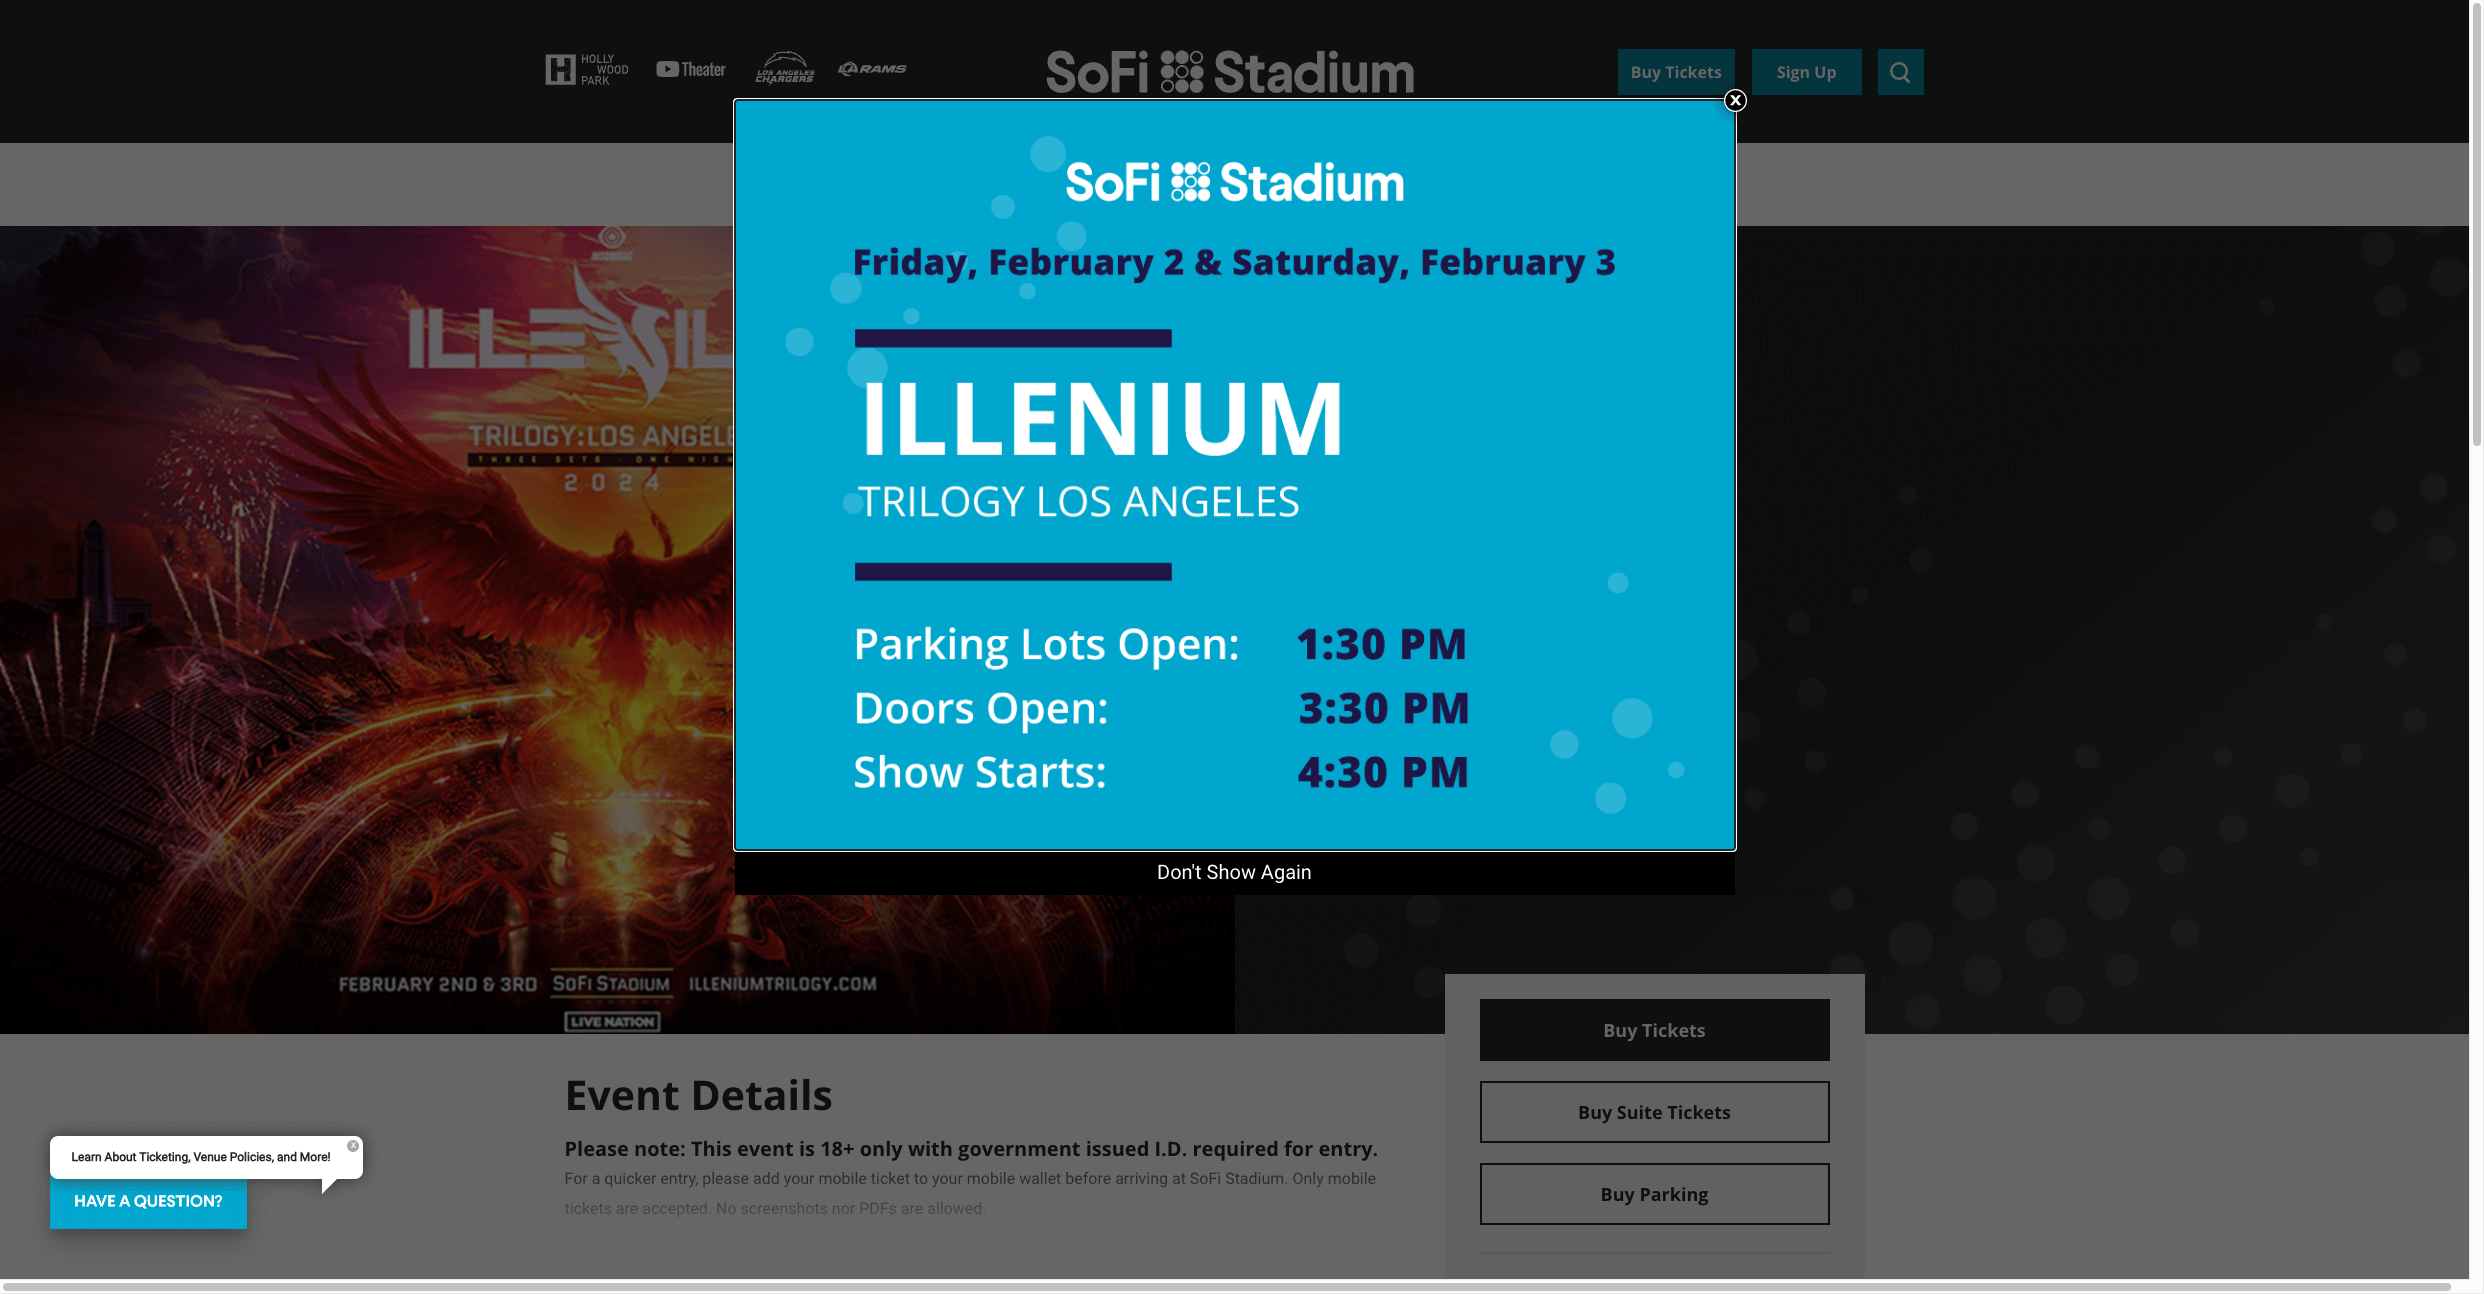The width and height of the screenshot is (2484, 1294).
Task: Click the horizontal scrollbar at page bottom
Action: click(1227, 1286)
